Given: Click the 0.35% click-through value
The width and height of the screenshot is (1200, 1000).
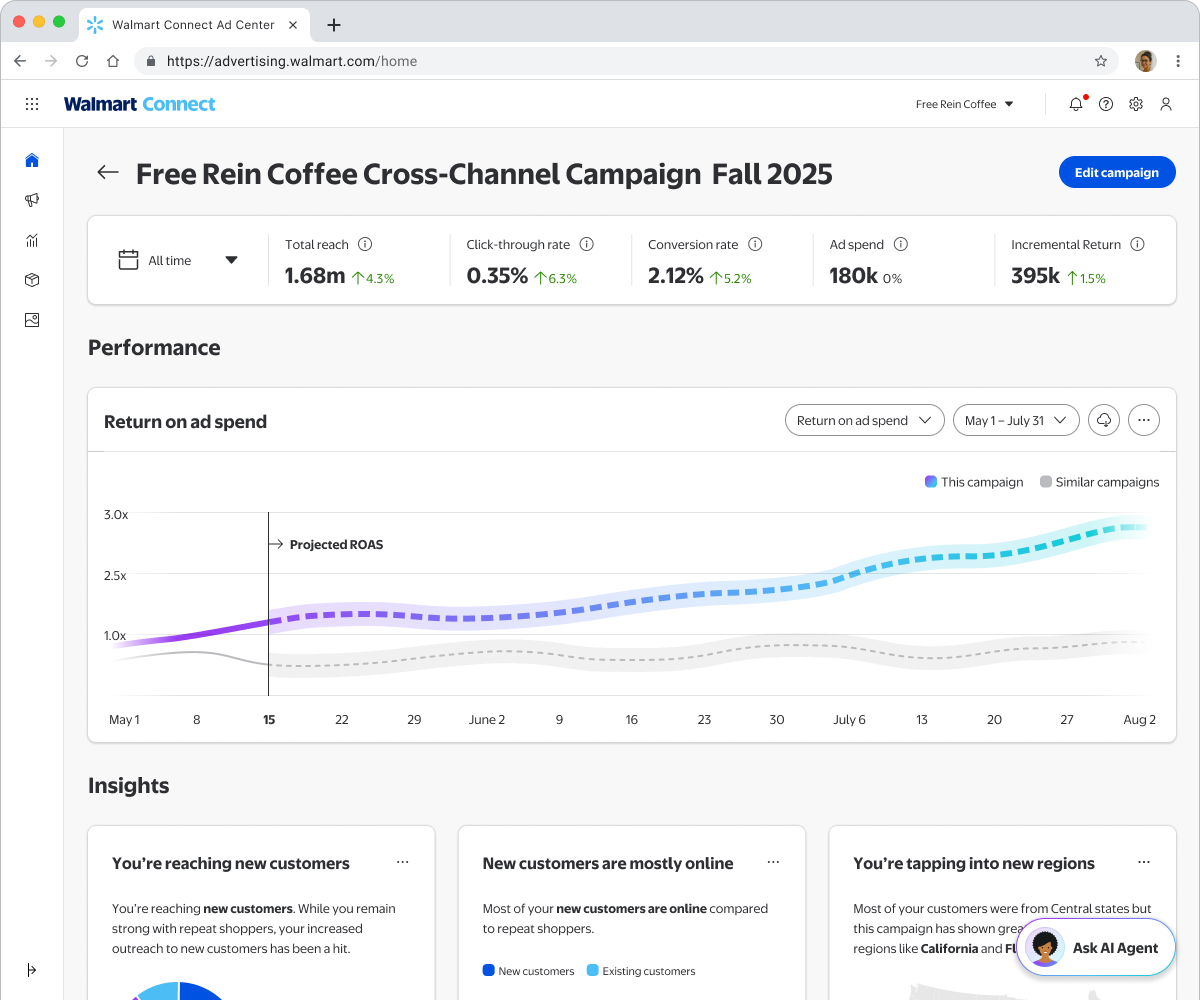Looking at the screenshot, I should coord(497,276).
